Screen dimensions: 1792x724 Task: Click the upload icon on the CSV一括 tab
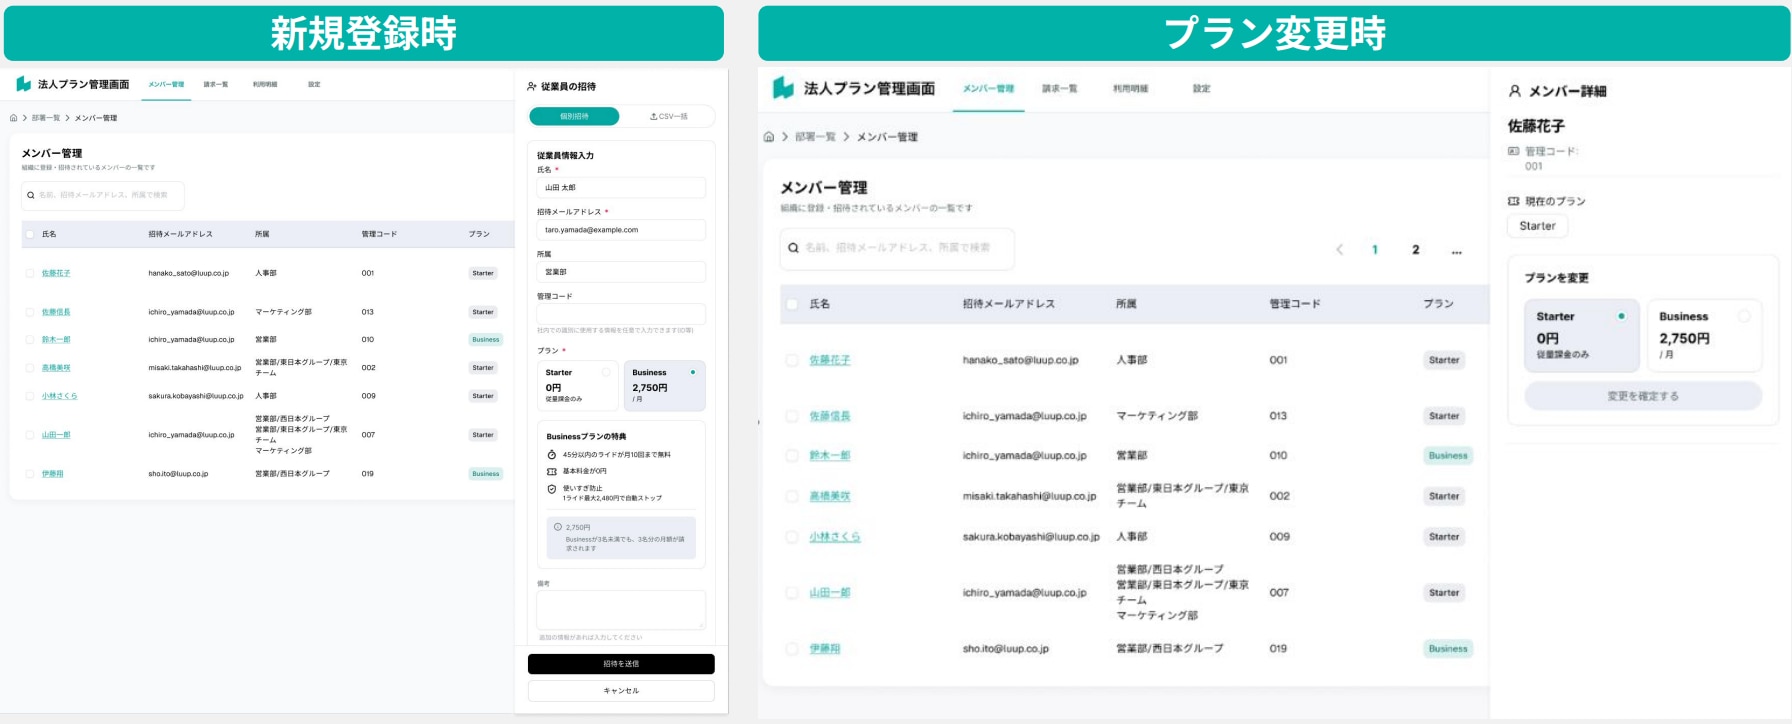[653, 117]
